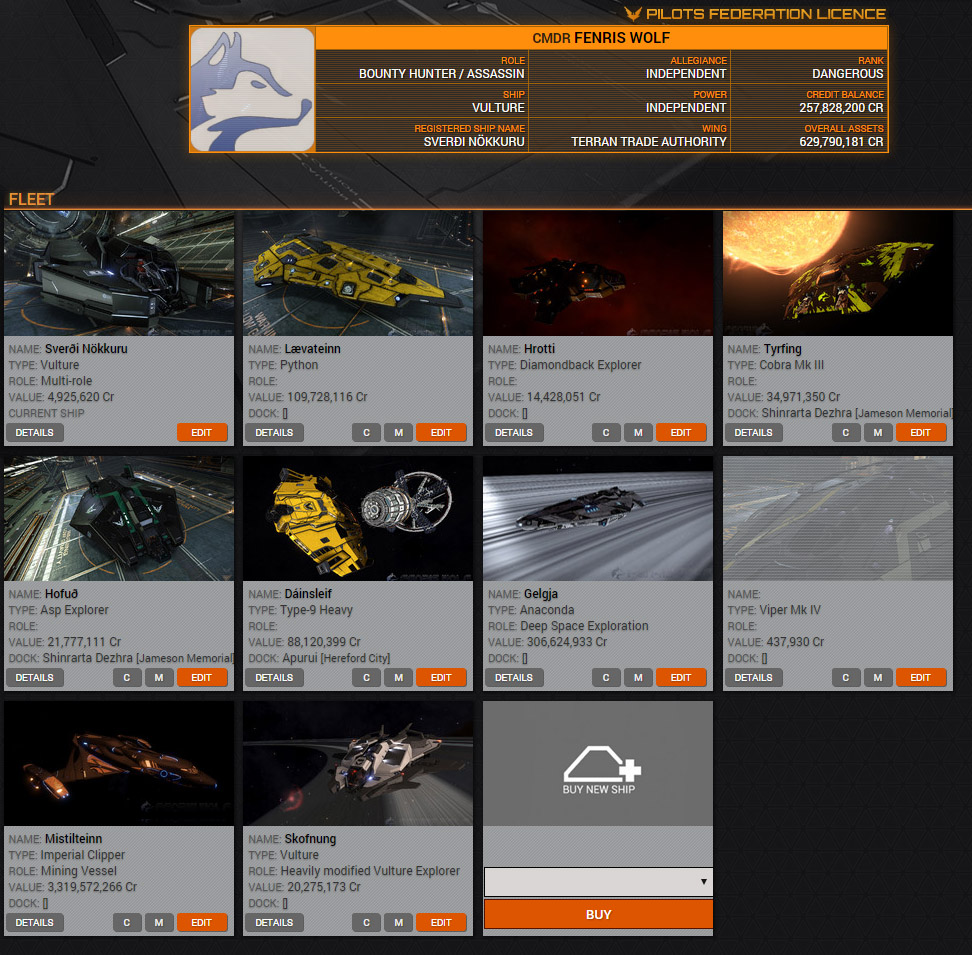Edit the Skofnung Vulture Explorer
972x955 pixels.
441,922
